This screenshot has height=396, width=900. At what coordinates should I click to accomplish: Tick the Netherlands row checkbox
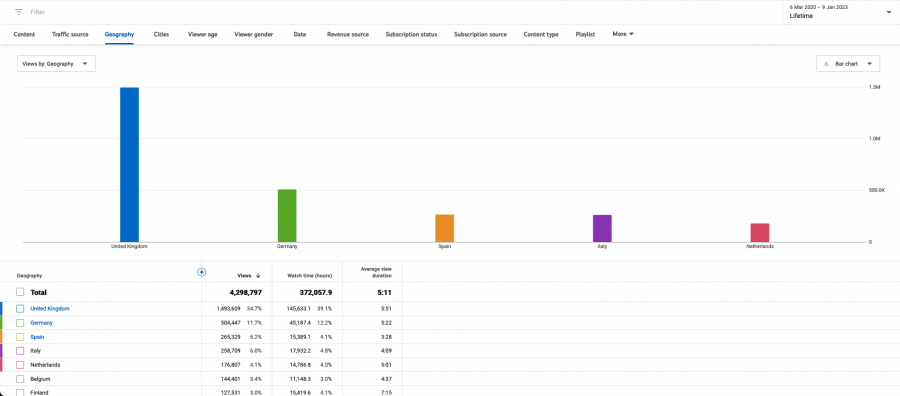coord(20,365)
